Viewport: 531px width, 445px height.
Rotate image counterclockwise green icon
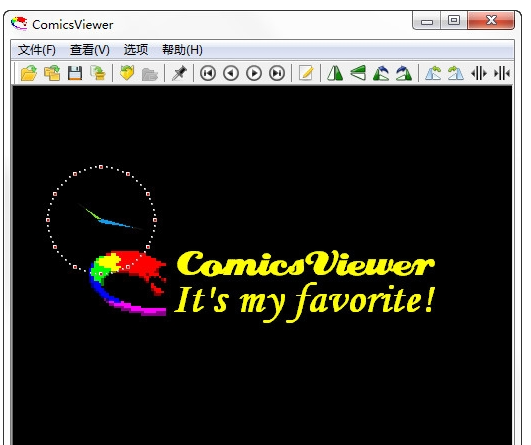click(x=381, y=73)
